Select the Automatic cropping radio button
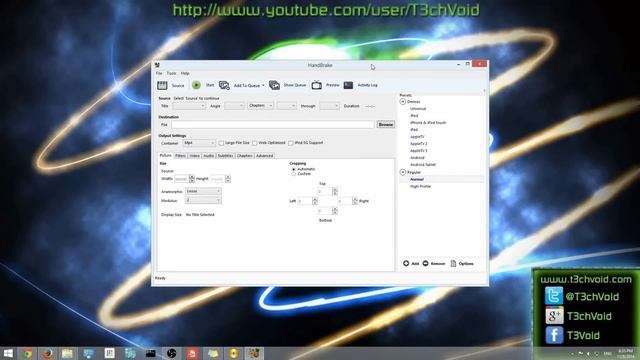 (x=293, y=169)
